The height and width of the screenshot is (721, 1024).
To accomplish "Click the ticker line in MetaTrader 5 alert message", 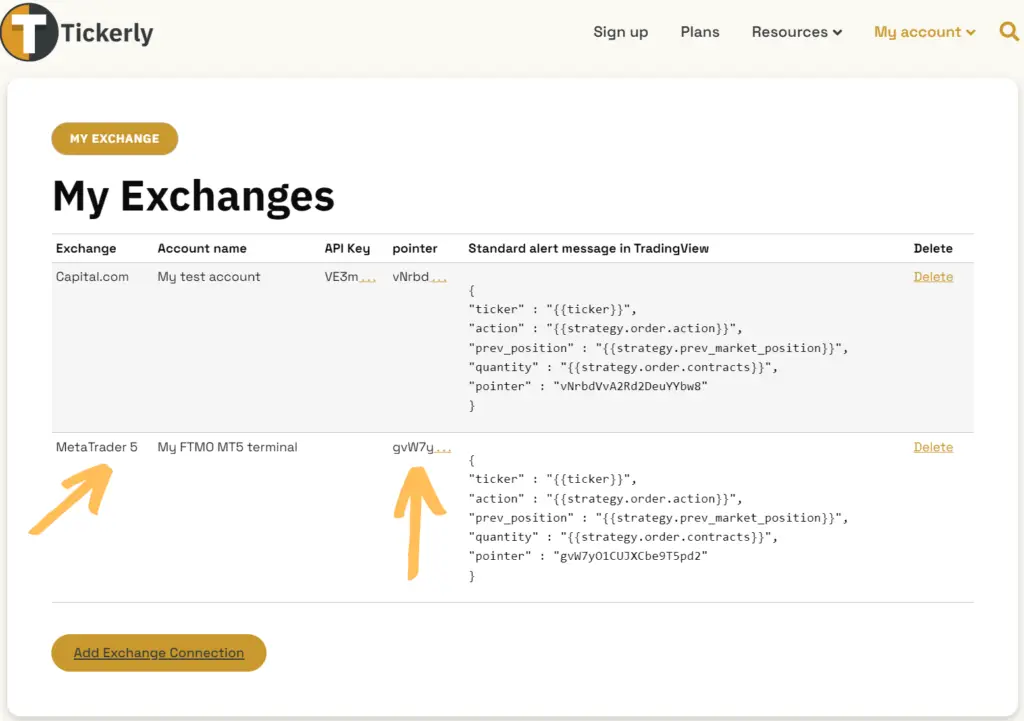I will point(552,479).
